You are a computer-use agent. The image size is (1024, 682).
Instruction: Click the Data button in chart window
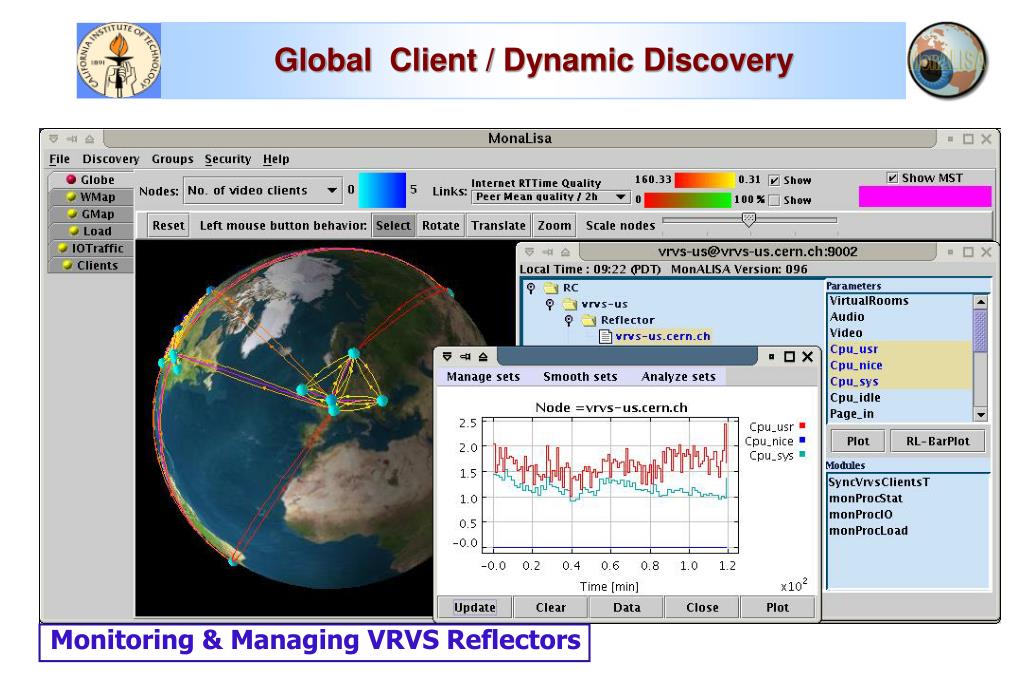click(x=626, y=607)
